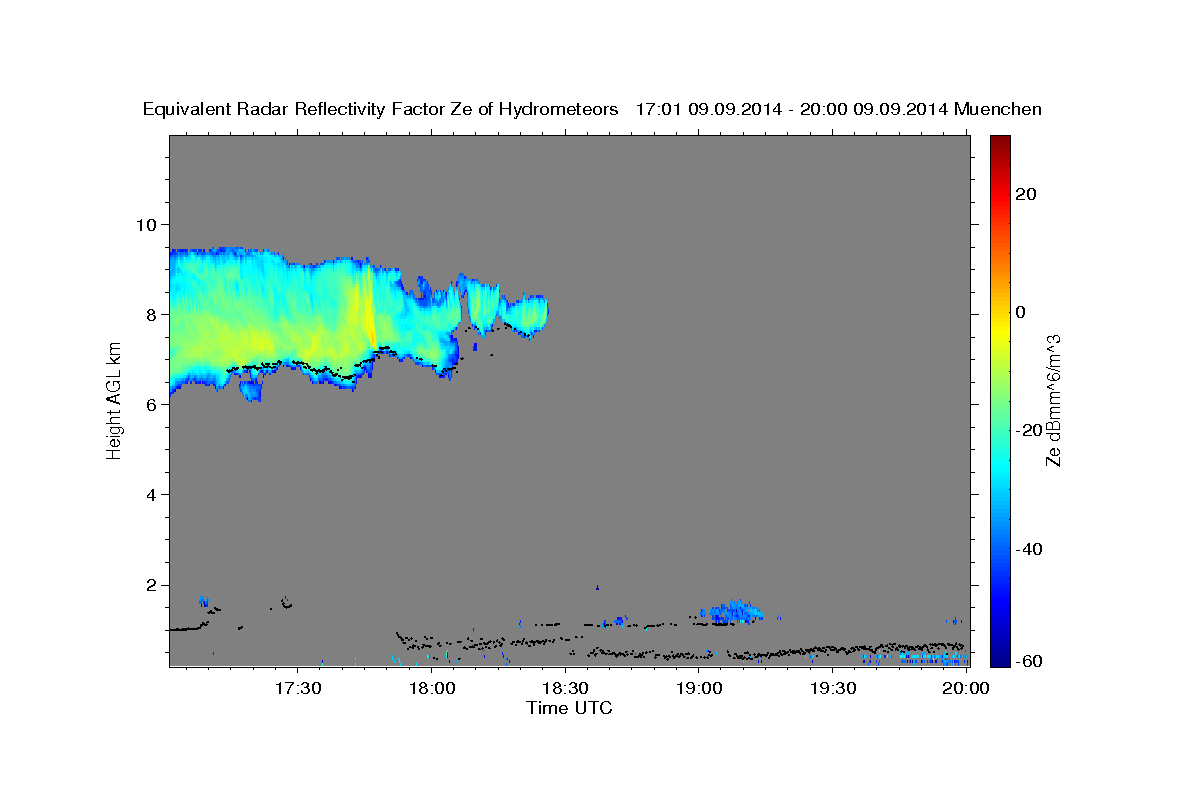Click the 20:00 time tick label
The width and height of the screenshot is (1200, 800).
(965, 689)
